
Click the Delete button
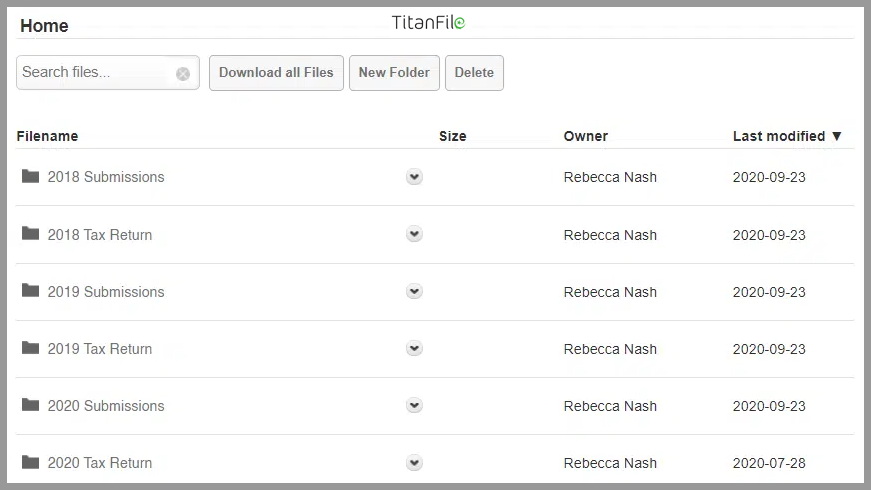click(474, 73)
